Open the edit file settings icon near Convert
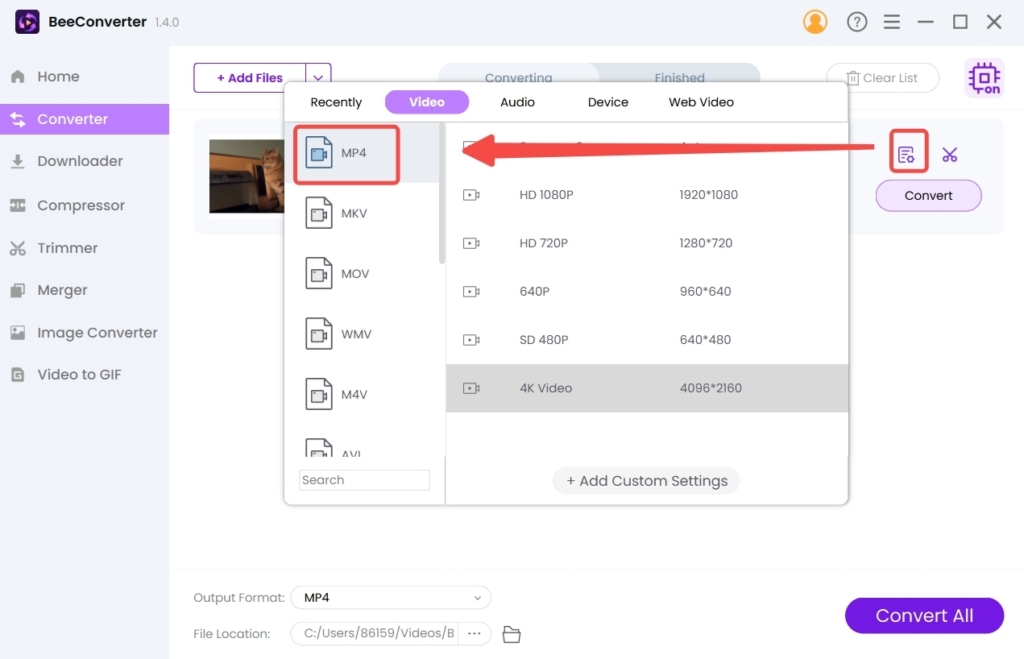The width and height of the screenshot is (1024, 659). [907, 153]
